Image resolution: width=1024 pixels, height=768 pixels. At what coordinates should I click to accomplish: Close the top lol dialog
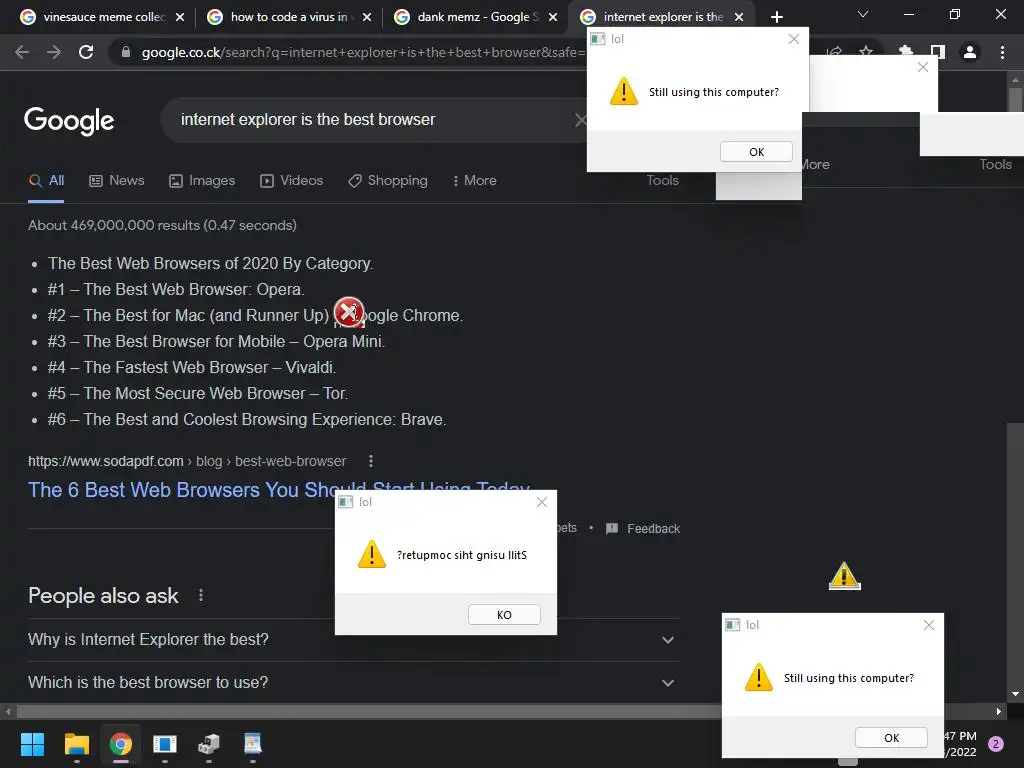click(x=793, y=39)
